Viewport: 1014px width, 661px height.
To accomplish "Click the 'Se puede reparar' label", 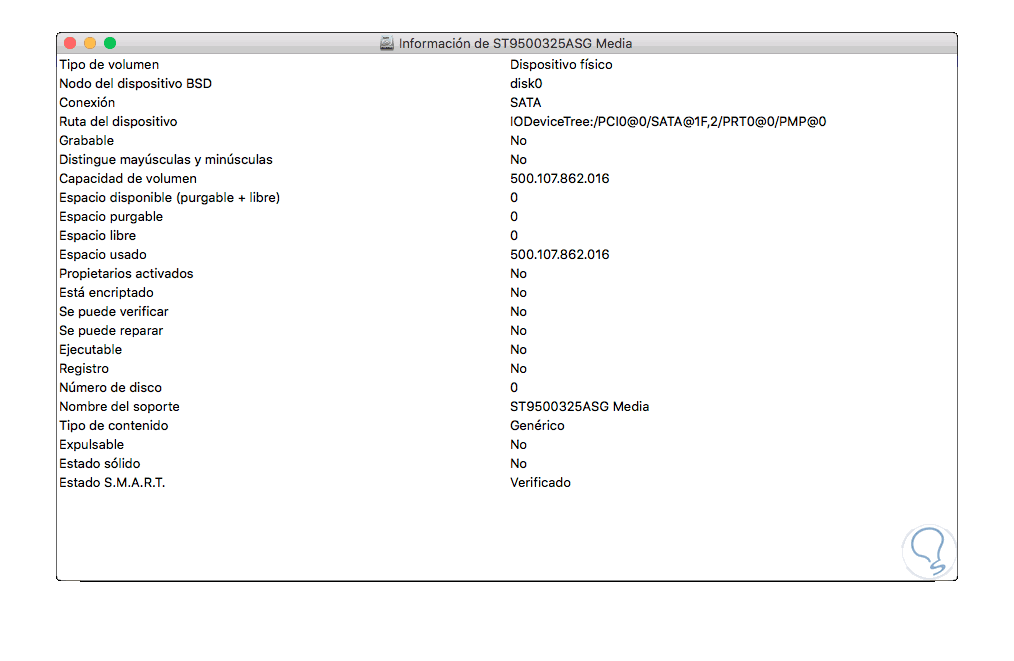I will (111, 330).
